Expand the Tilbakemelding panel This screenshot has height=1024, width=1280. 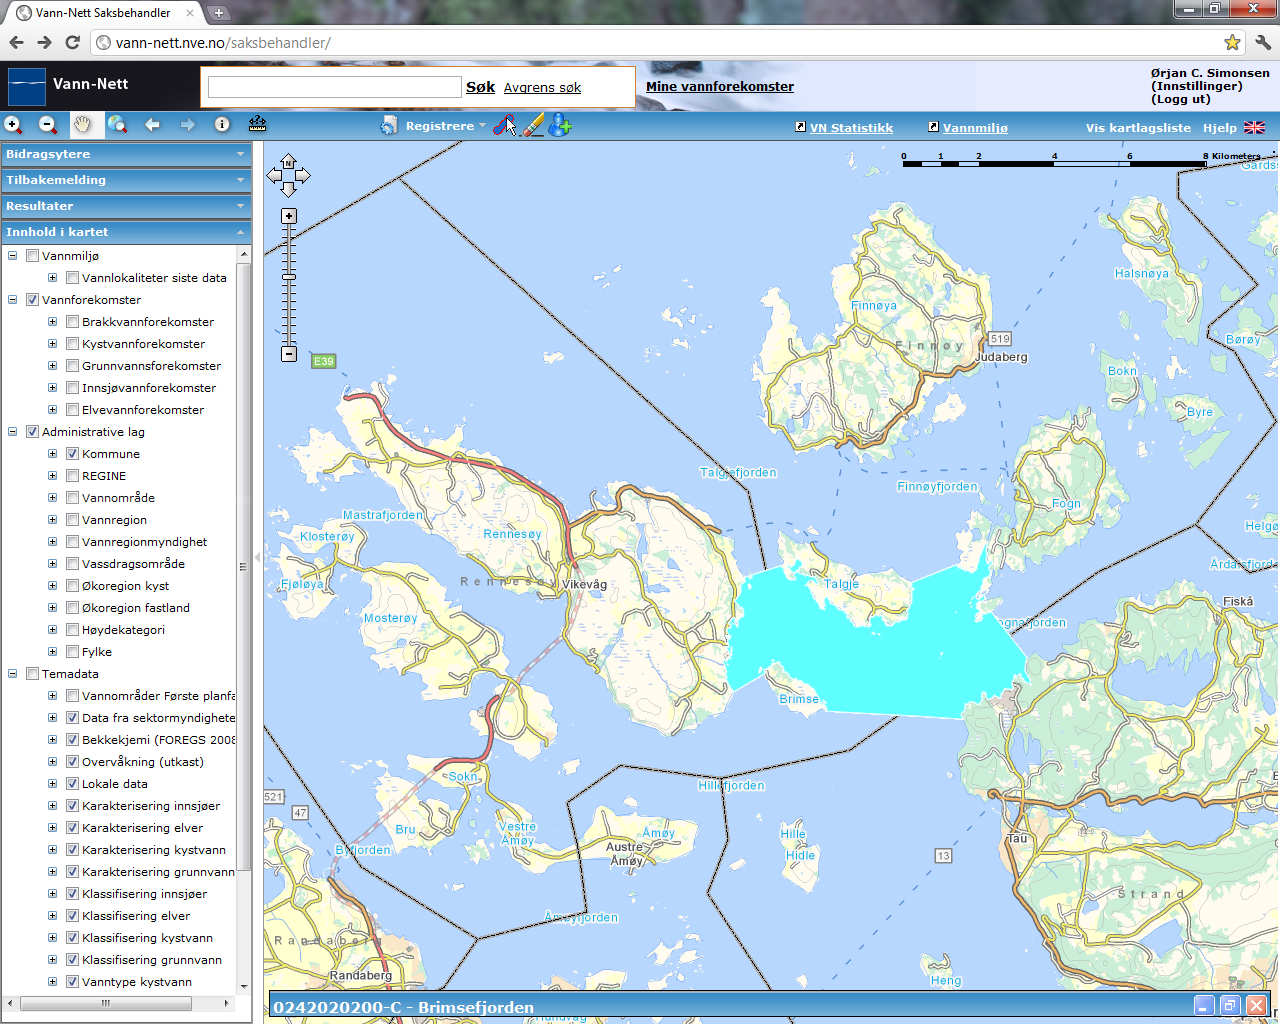point(126,180)
